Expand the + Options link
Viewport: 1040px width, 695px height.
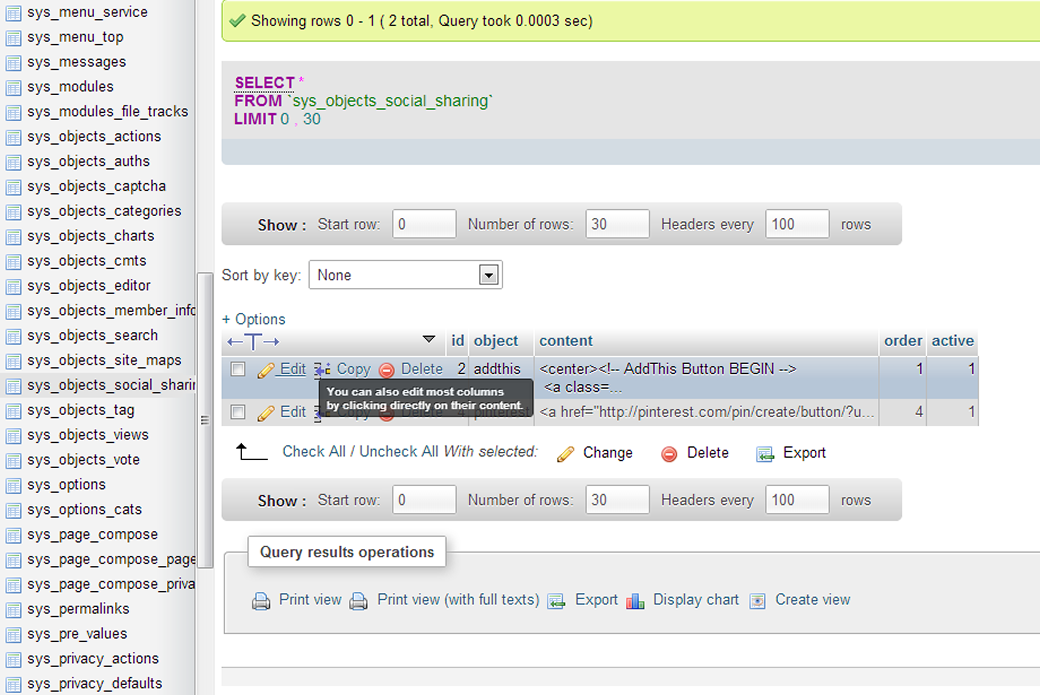254,319
